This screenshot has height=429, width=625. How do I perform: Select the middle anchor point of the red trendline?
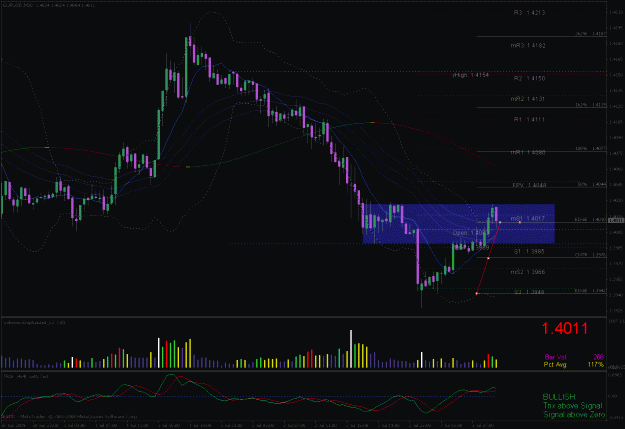488,258
